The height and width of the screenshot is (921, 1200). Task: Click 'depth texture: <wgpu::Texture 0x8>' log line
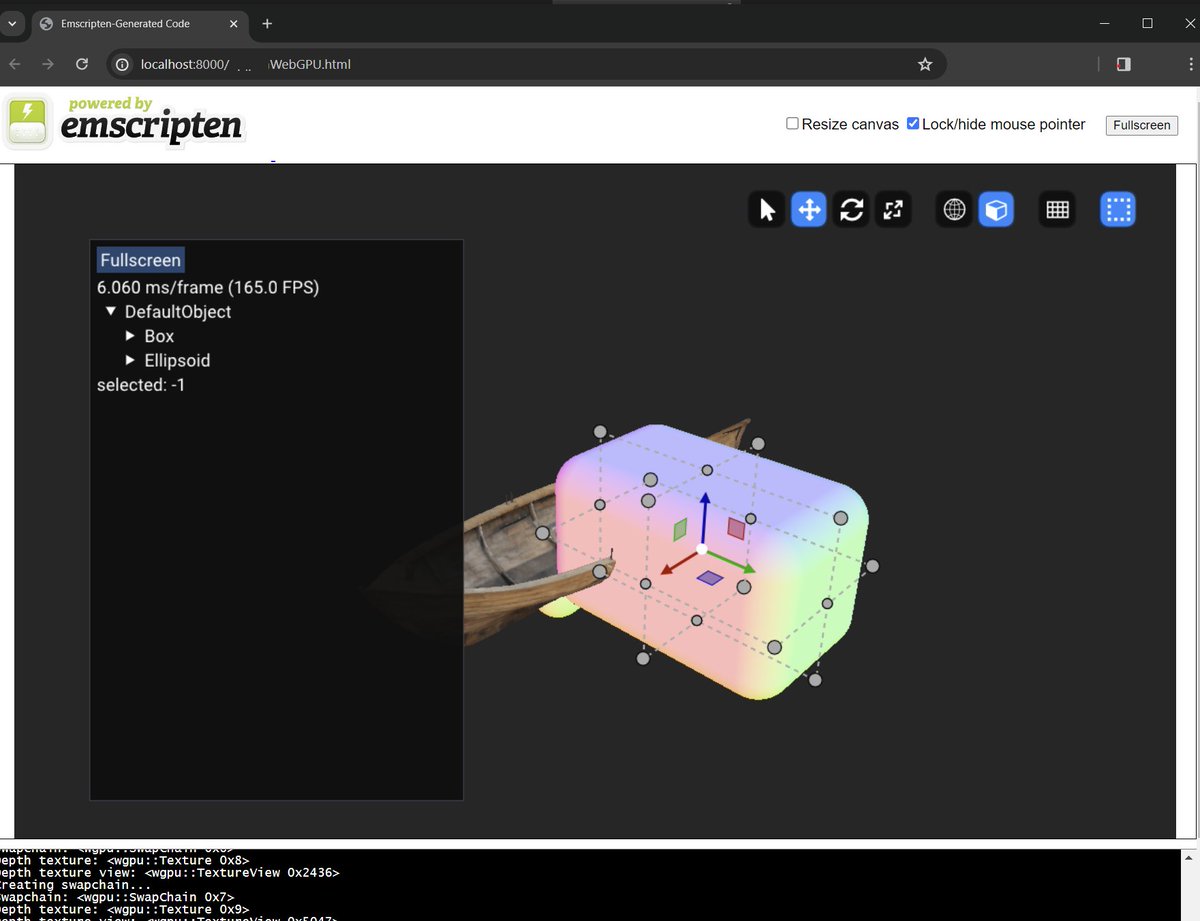[x=125, y=860]
